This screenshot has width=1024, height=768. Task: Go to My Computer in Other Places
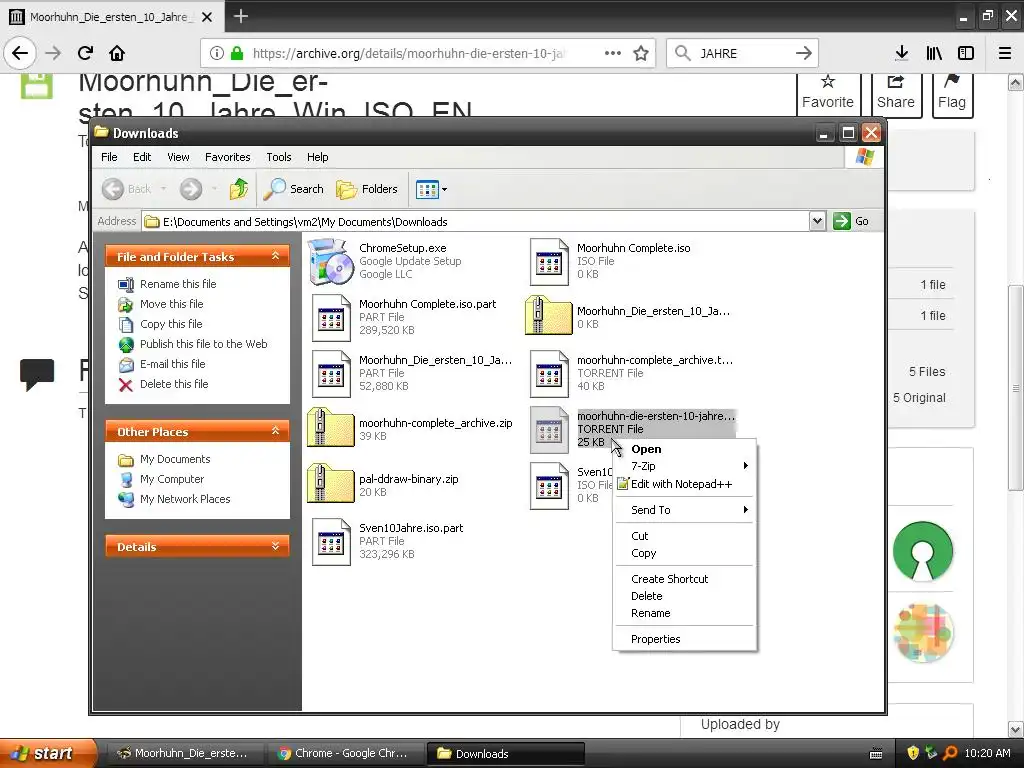pyautogui.click(x=161, y=479)
